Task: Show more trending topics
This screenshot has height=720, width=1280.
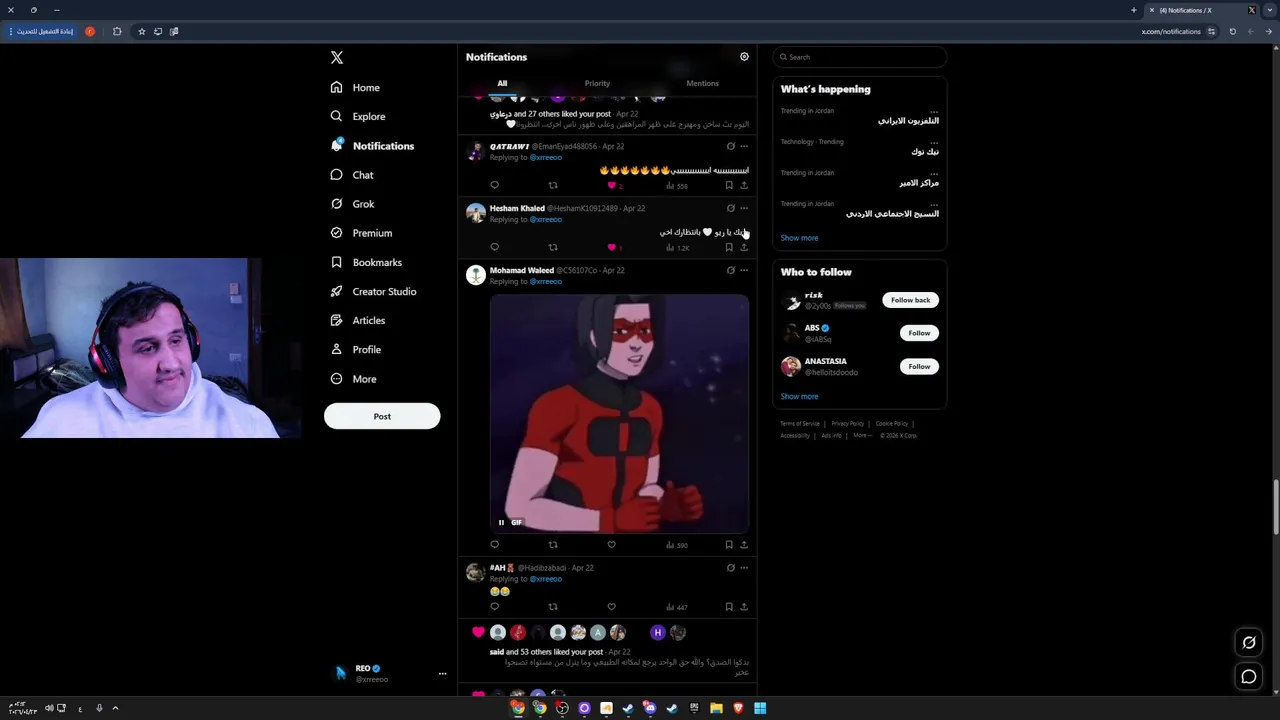Action: tap(799, 238)
